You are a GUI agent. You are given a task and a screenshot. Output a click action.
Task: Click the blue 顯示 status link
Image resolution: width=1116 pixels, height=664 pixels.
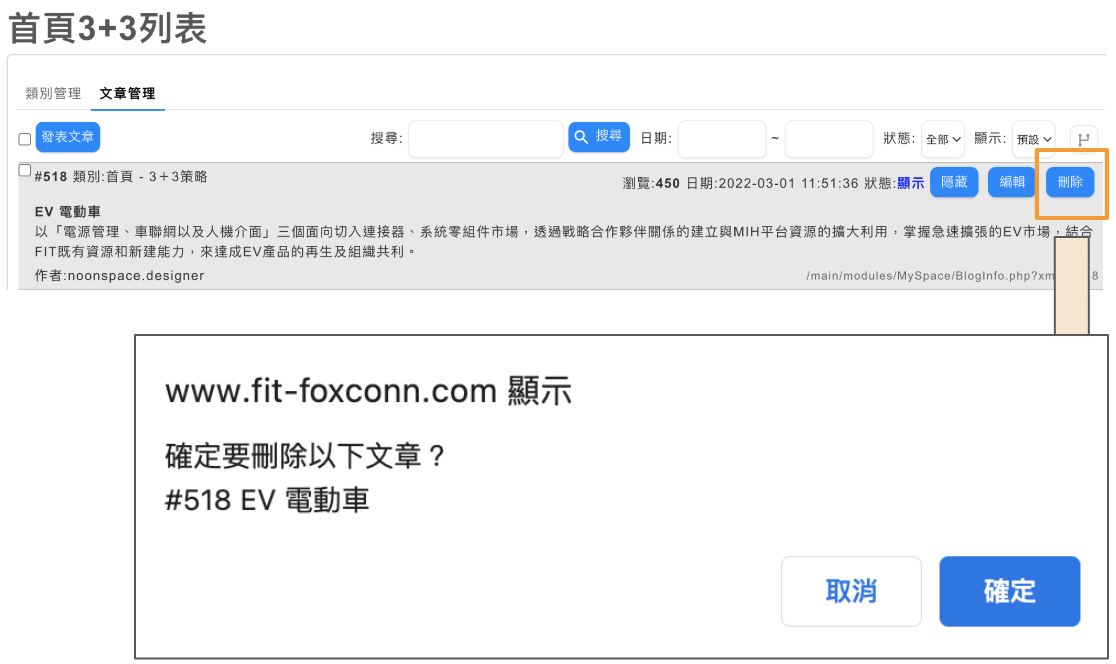910,183
